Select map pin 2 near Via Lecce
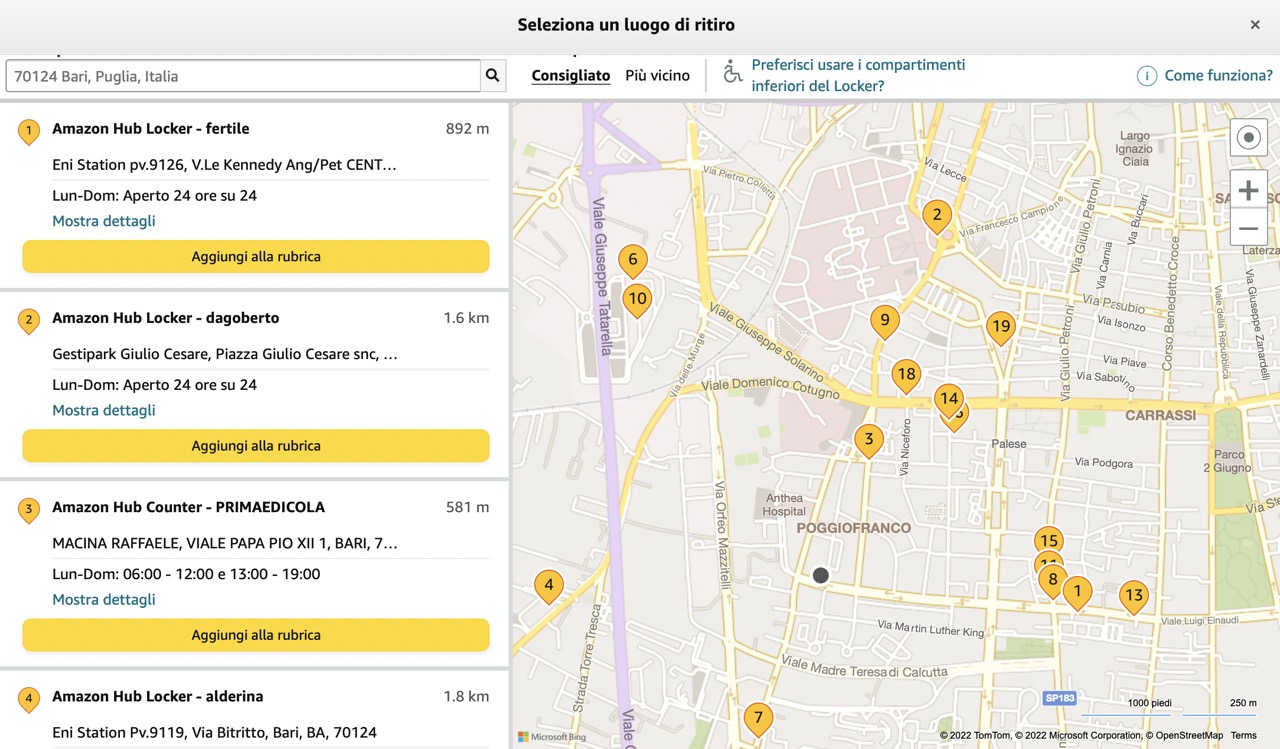This screenshot has height=749, width=1280. point(936,215)
